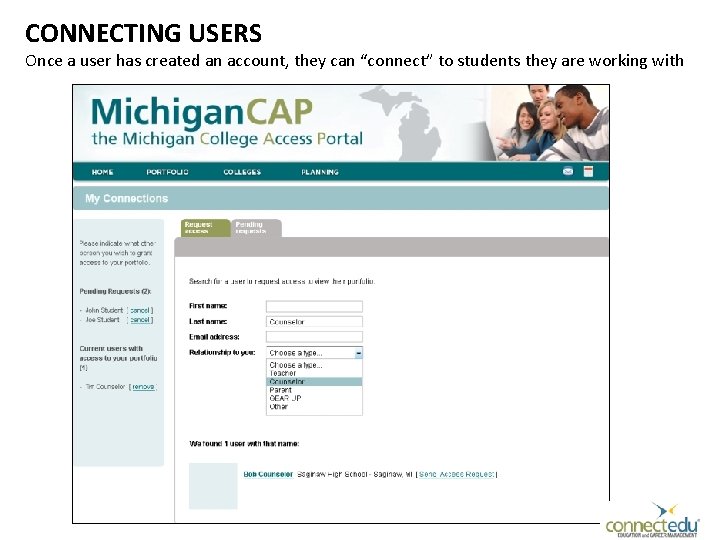Click the Last name field containing Counselor

coord(314,322)
